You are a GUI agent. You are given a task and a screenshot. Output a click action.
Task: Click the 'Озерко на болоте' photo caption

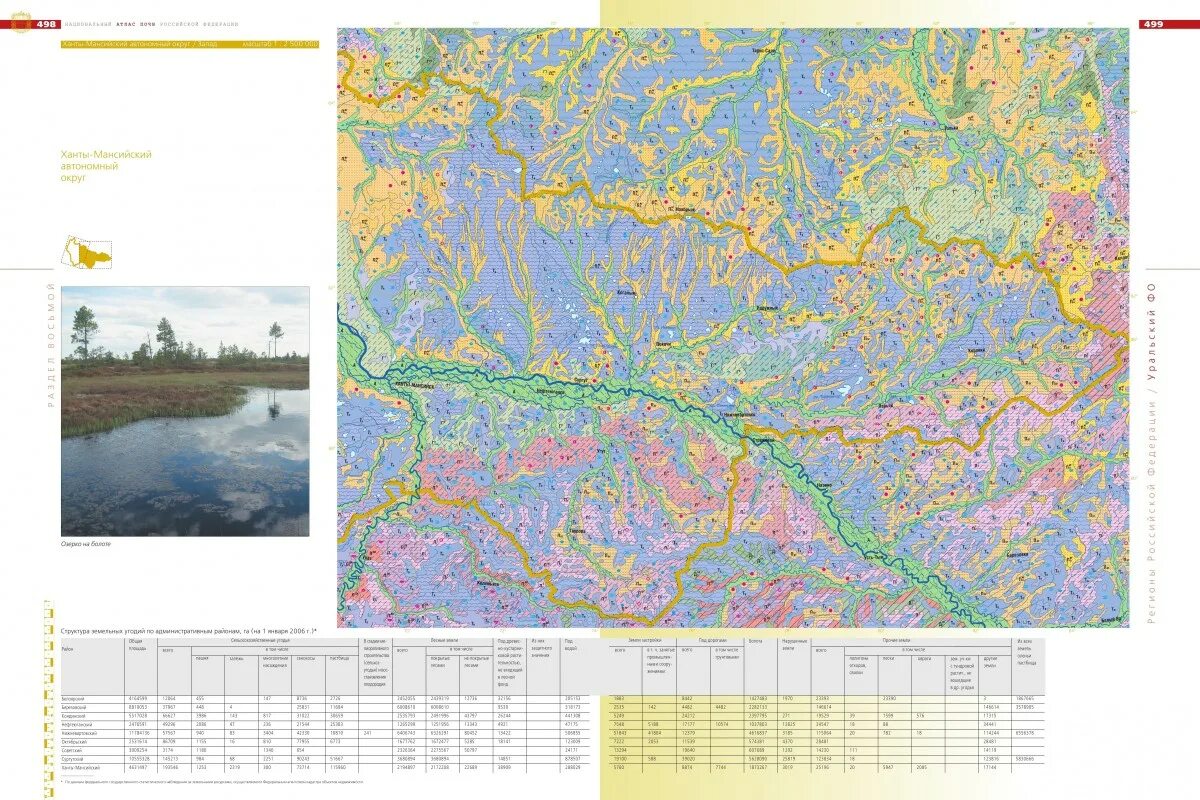point(86,544)
